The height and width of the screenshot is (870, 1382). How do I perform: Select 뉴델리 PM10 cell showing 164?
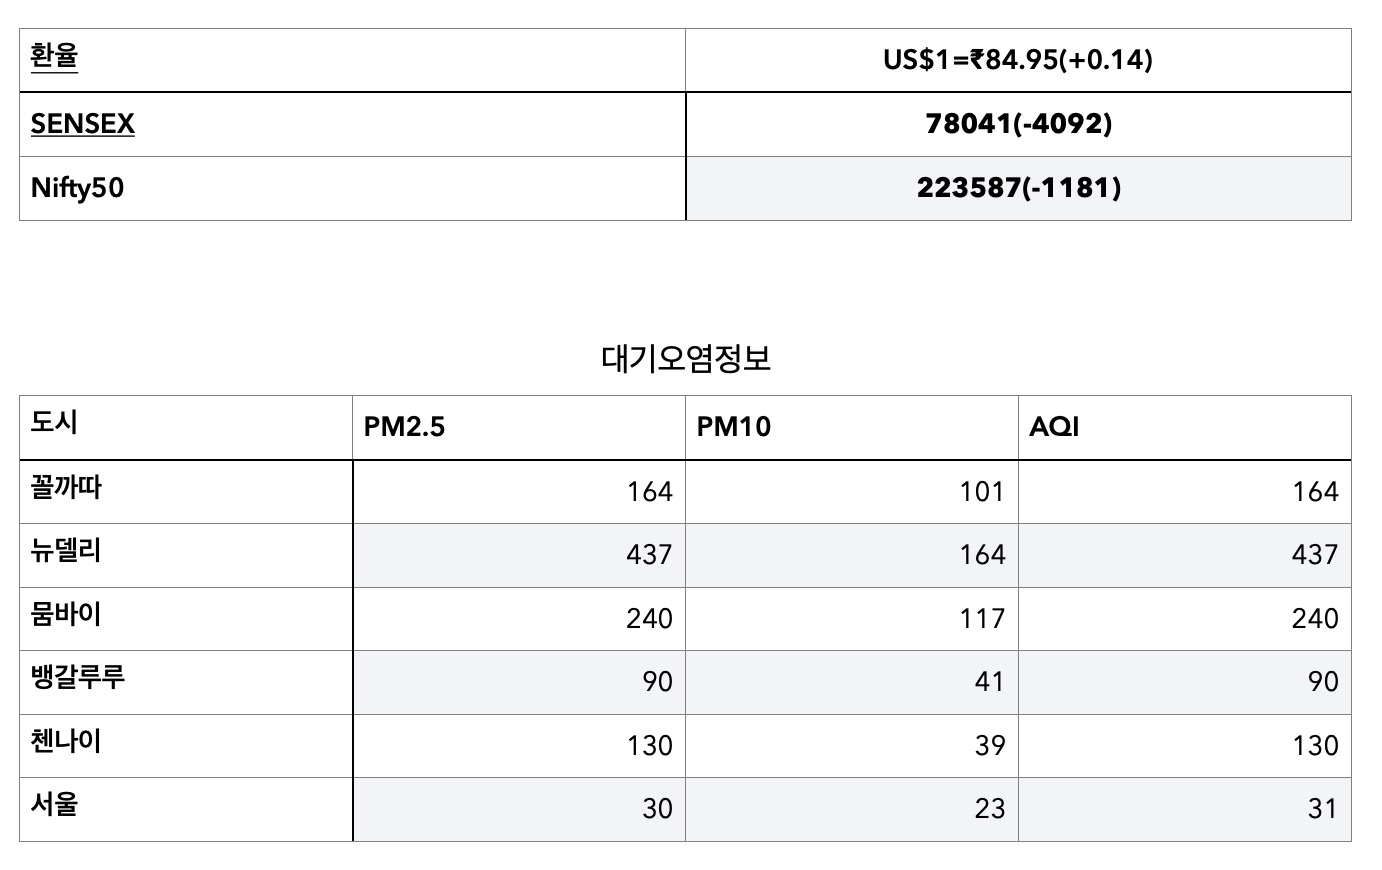click(x=852, y=555)
